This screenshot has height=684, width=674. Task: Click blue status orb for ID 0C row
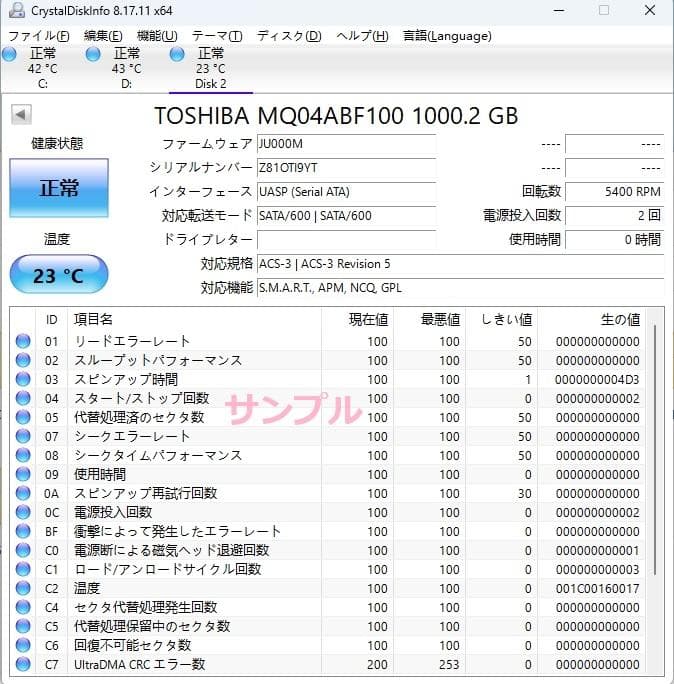(x=23, y=512)
